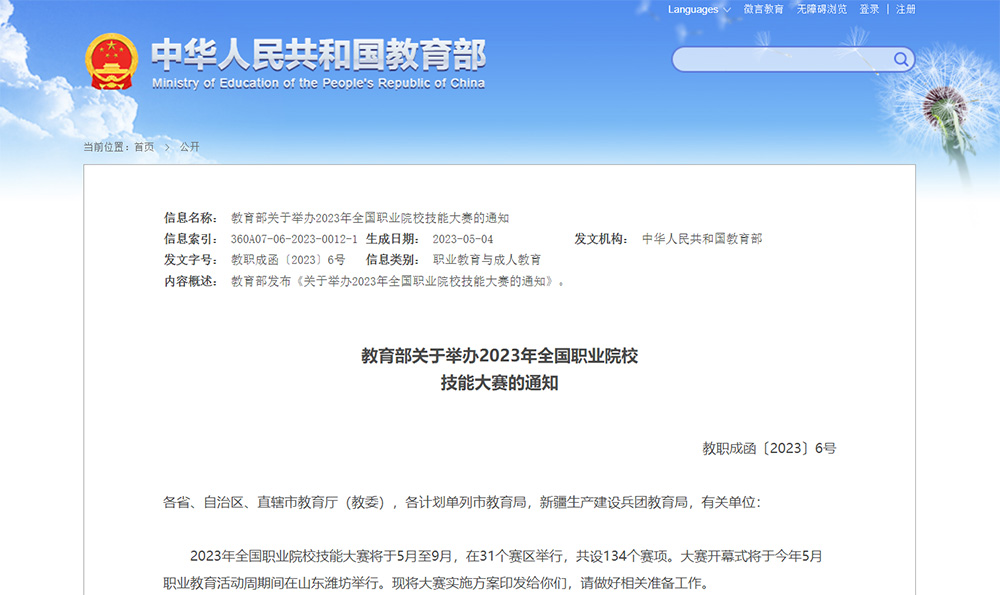This screenshot has width=1000, height=595.
Task: Click the national emblem logo
Action: click(x=112, y=61)
